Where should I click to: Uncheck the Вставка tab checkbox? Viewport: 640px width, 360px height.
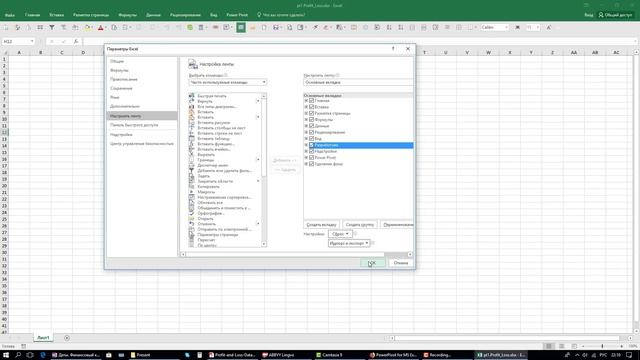pos(311,107)
